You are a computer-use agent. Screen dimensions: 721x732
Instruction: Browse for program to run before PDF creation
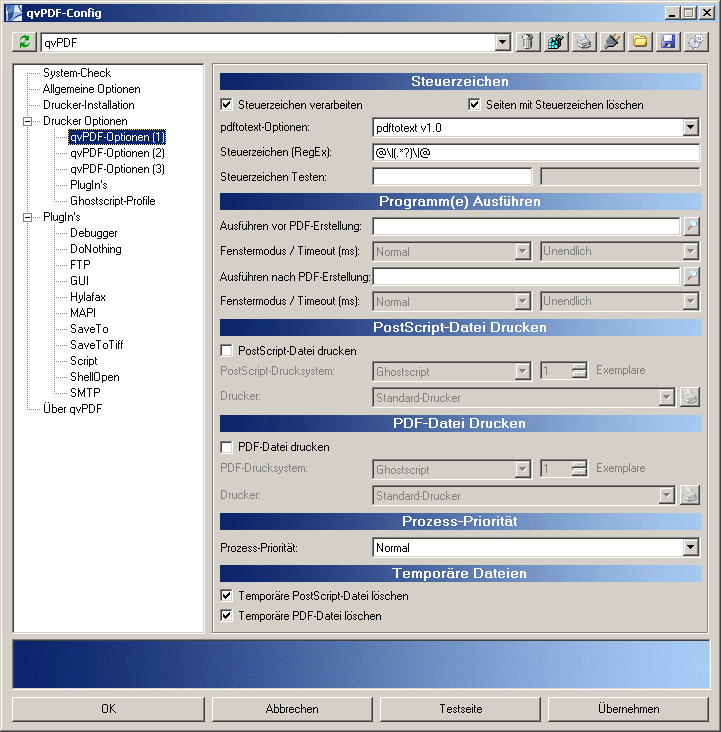(x=692, y=226)
